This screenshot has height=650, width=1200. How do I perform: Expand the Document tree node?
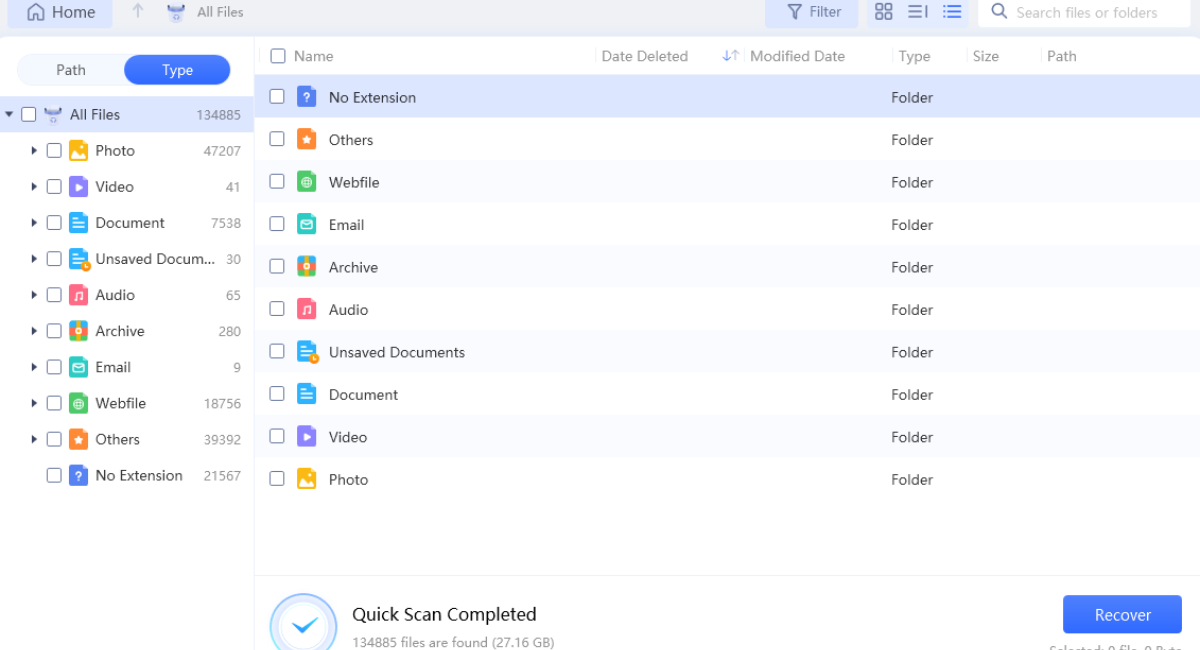click(34, 223)
